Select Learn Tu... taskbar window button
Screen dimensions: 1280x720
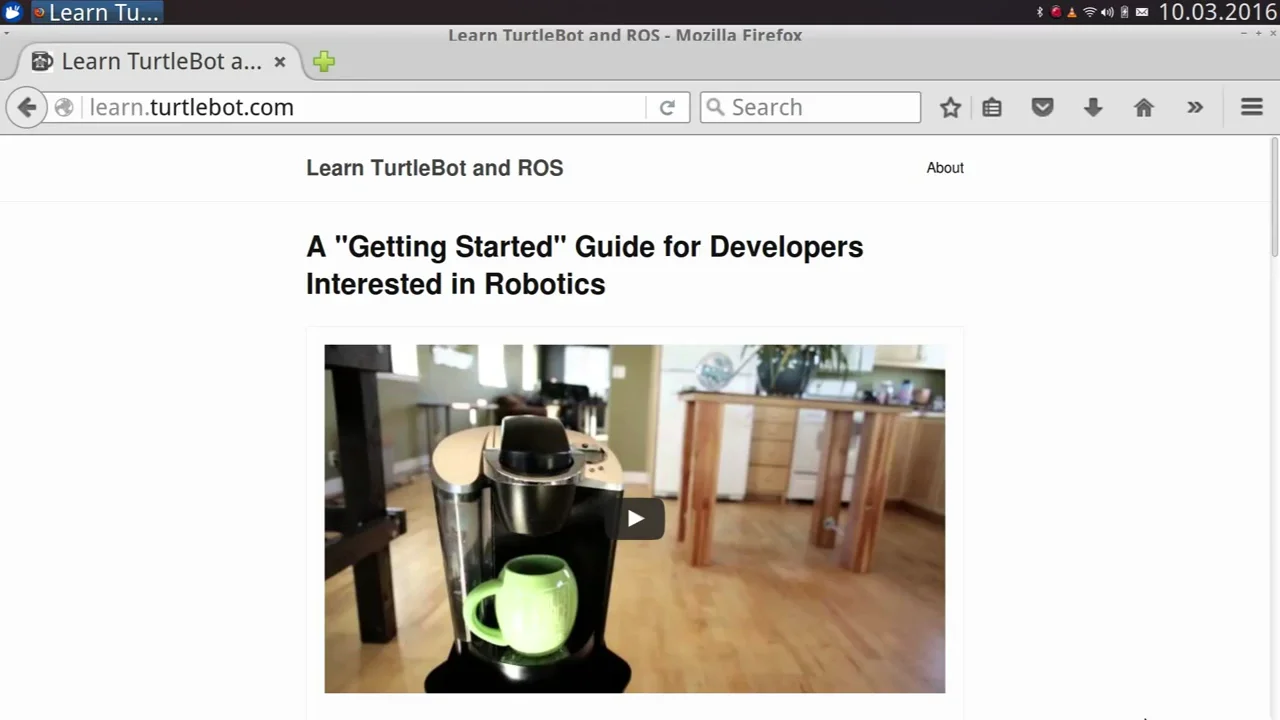pos(96,12)
